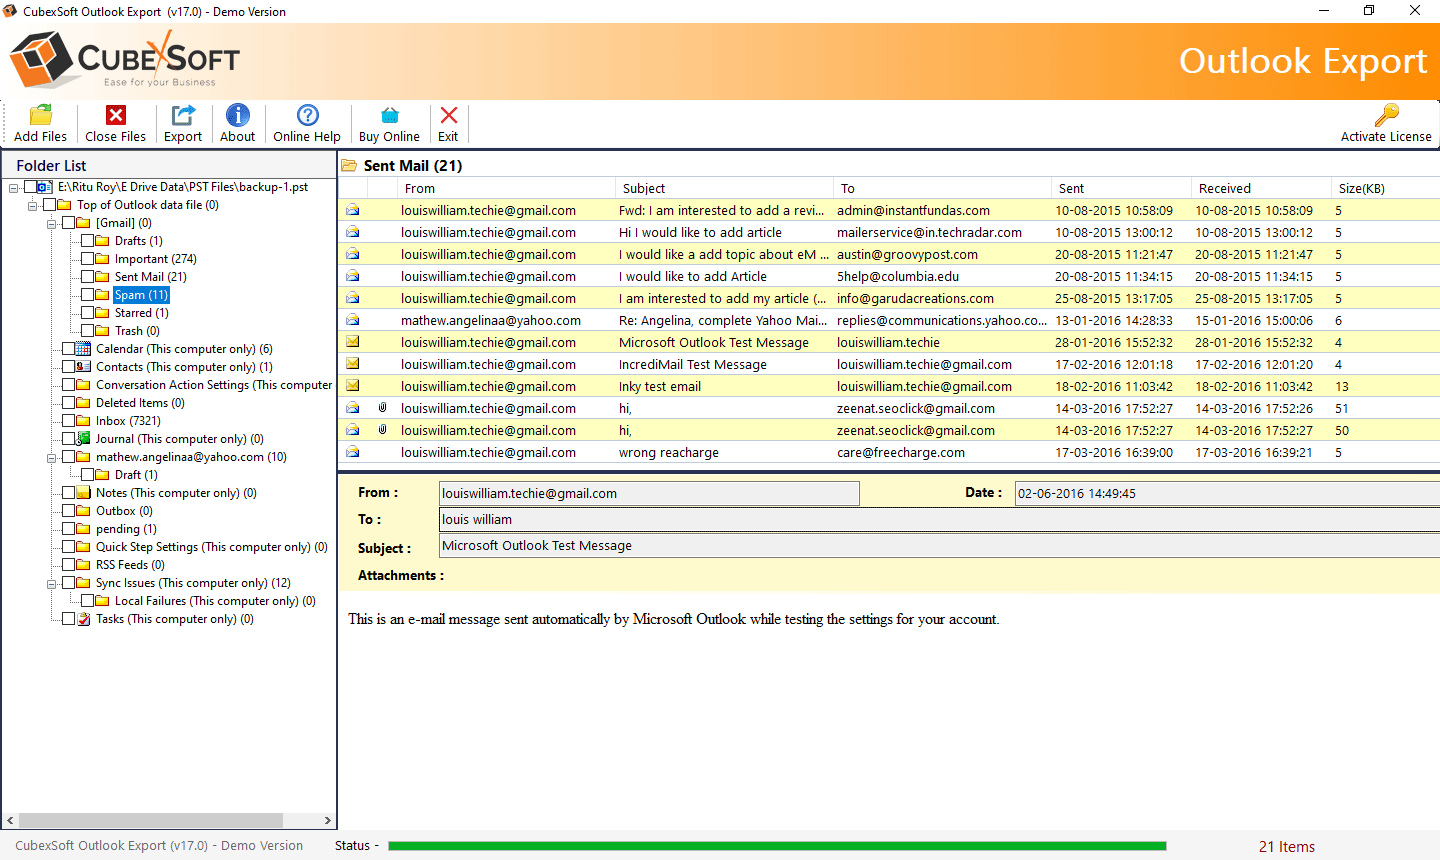Open Online Help question mark icon
This screenshot has width=1440, height=860.
pyautogui.click(x=308, y=115)
